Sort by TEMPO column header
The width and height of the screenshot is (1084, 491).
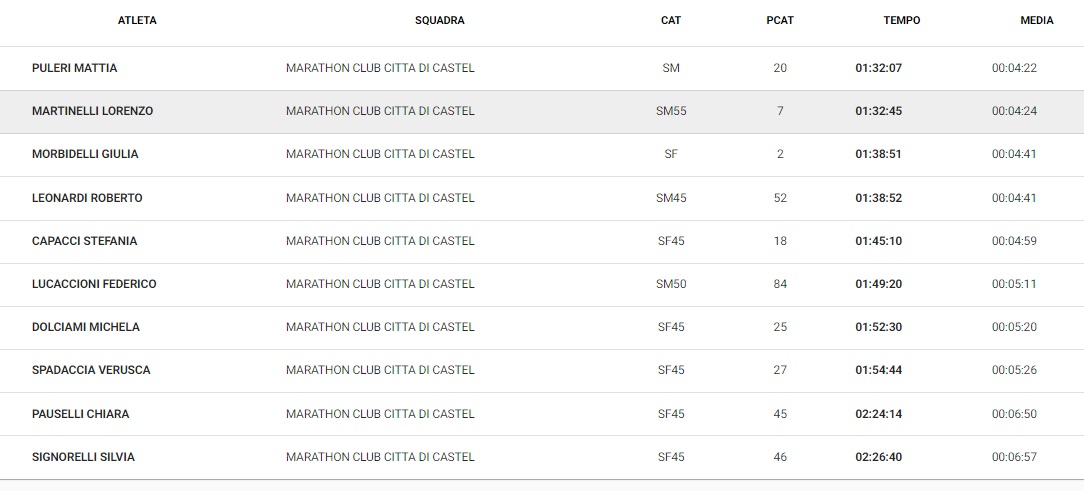coord(901,21)
